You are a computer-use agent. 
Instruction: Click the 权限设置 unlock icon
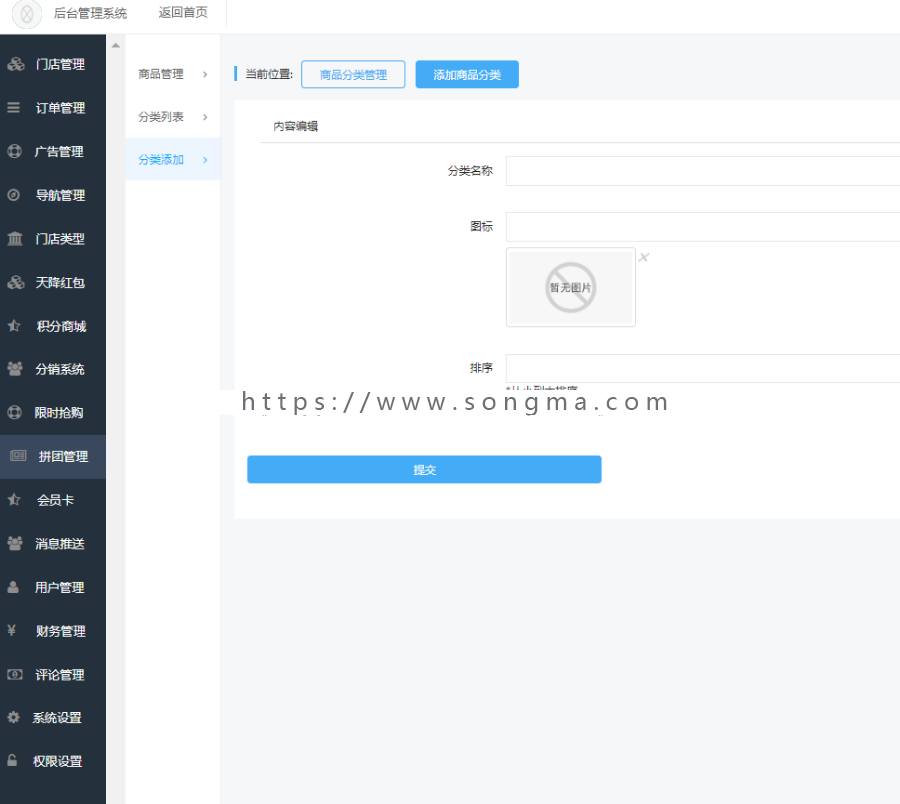tap(12, 760)
